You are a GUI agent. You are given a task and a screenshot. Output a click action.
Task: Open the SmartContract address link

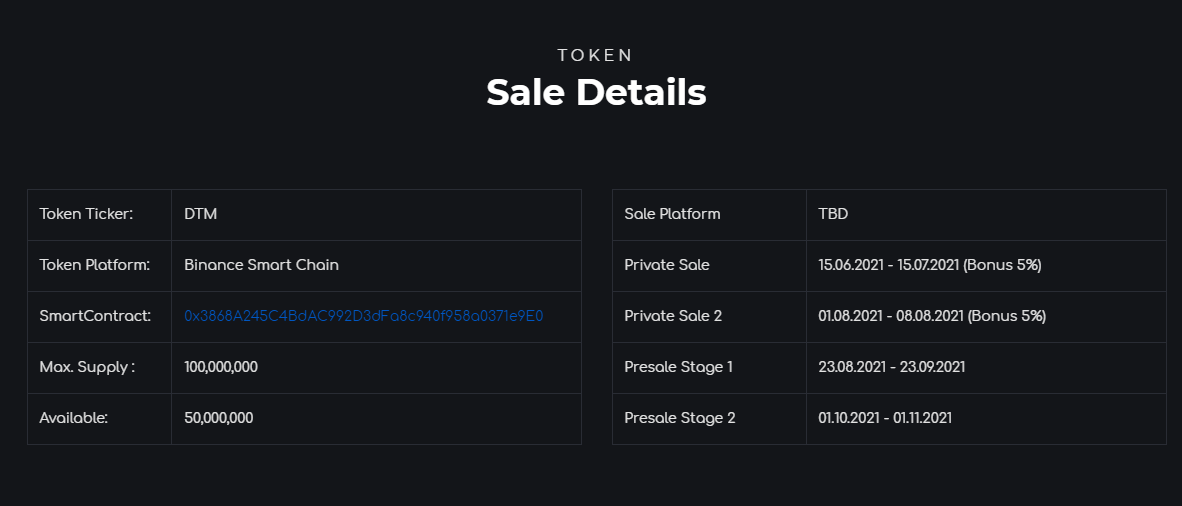(x=363, y=316)
